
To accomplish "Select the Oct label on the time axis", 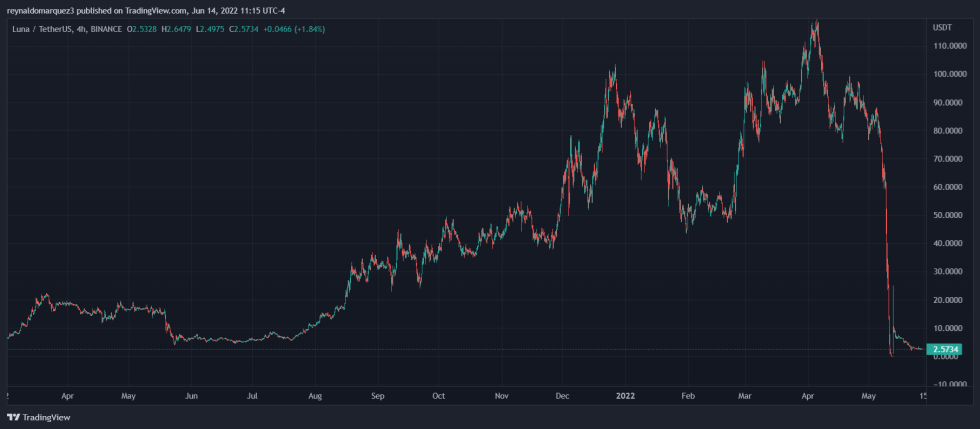I will click(439, 396).
